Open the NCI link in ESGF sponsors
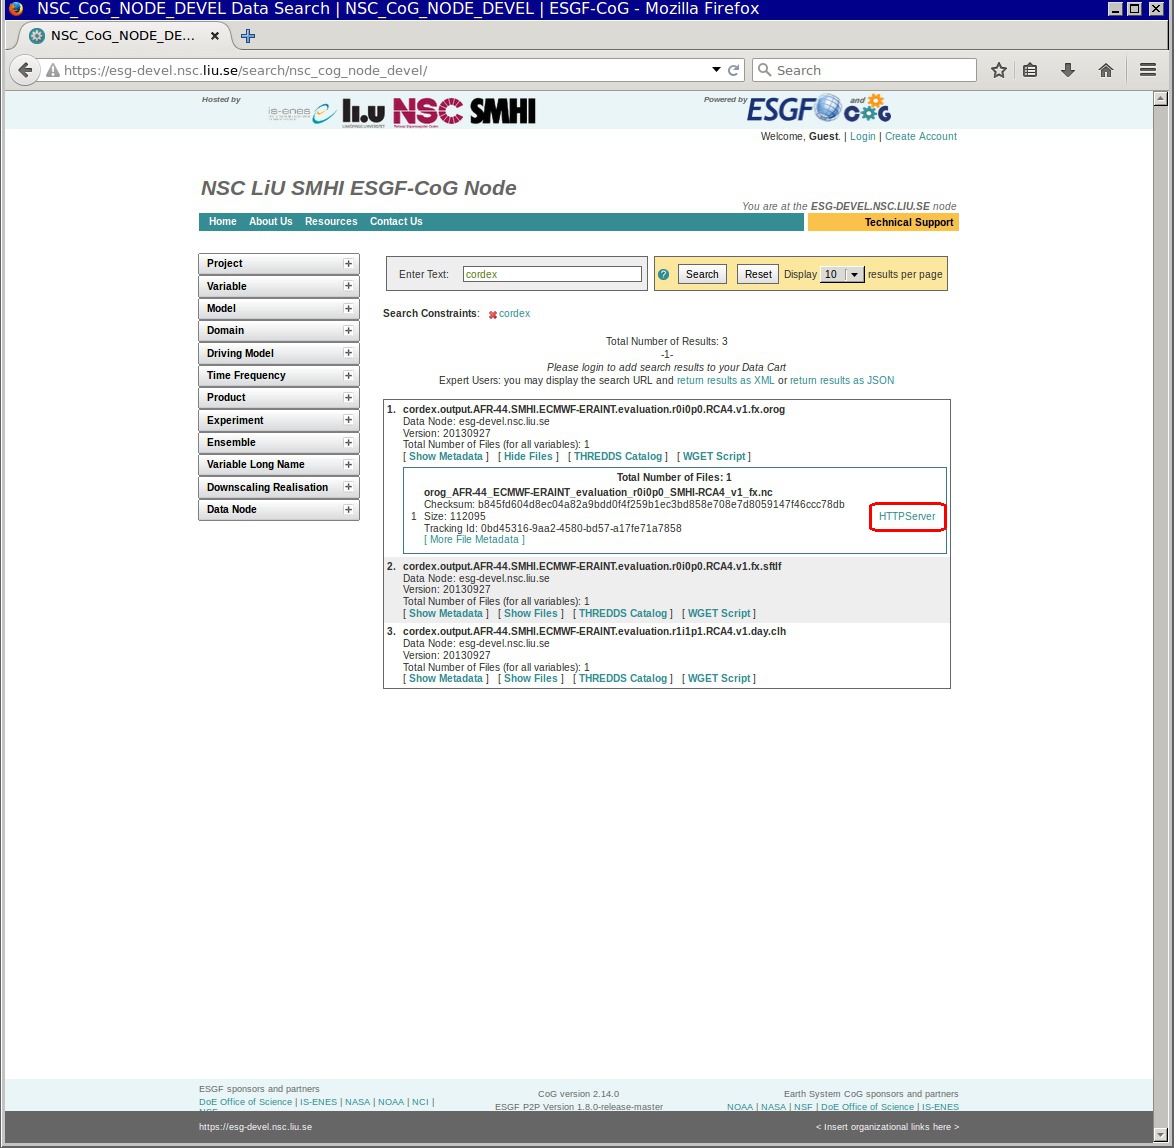 420,1102
